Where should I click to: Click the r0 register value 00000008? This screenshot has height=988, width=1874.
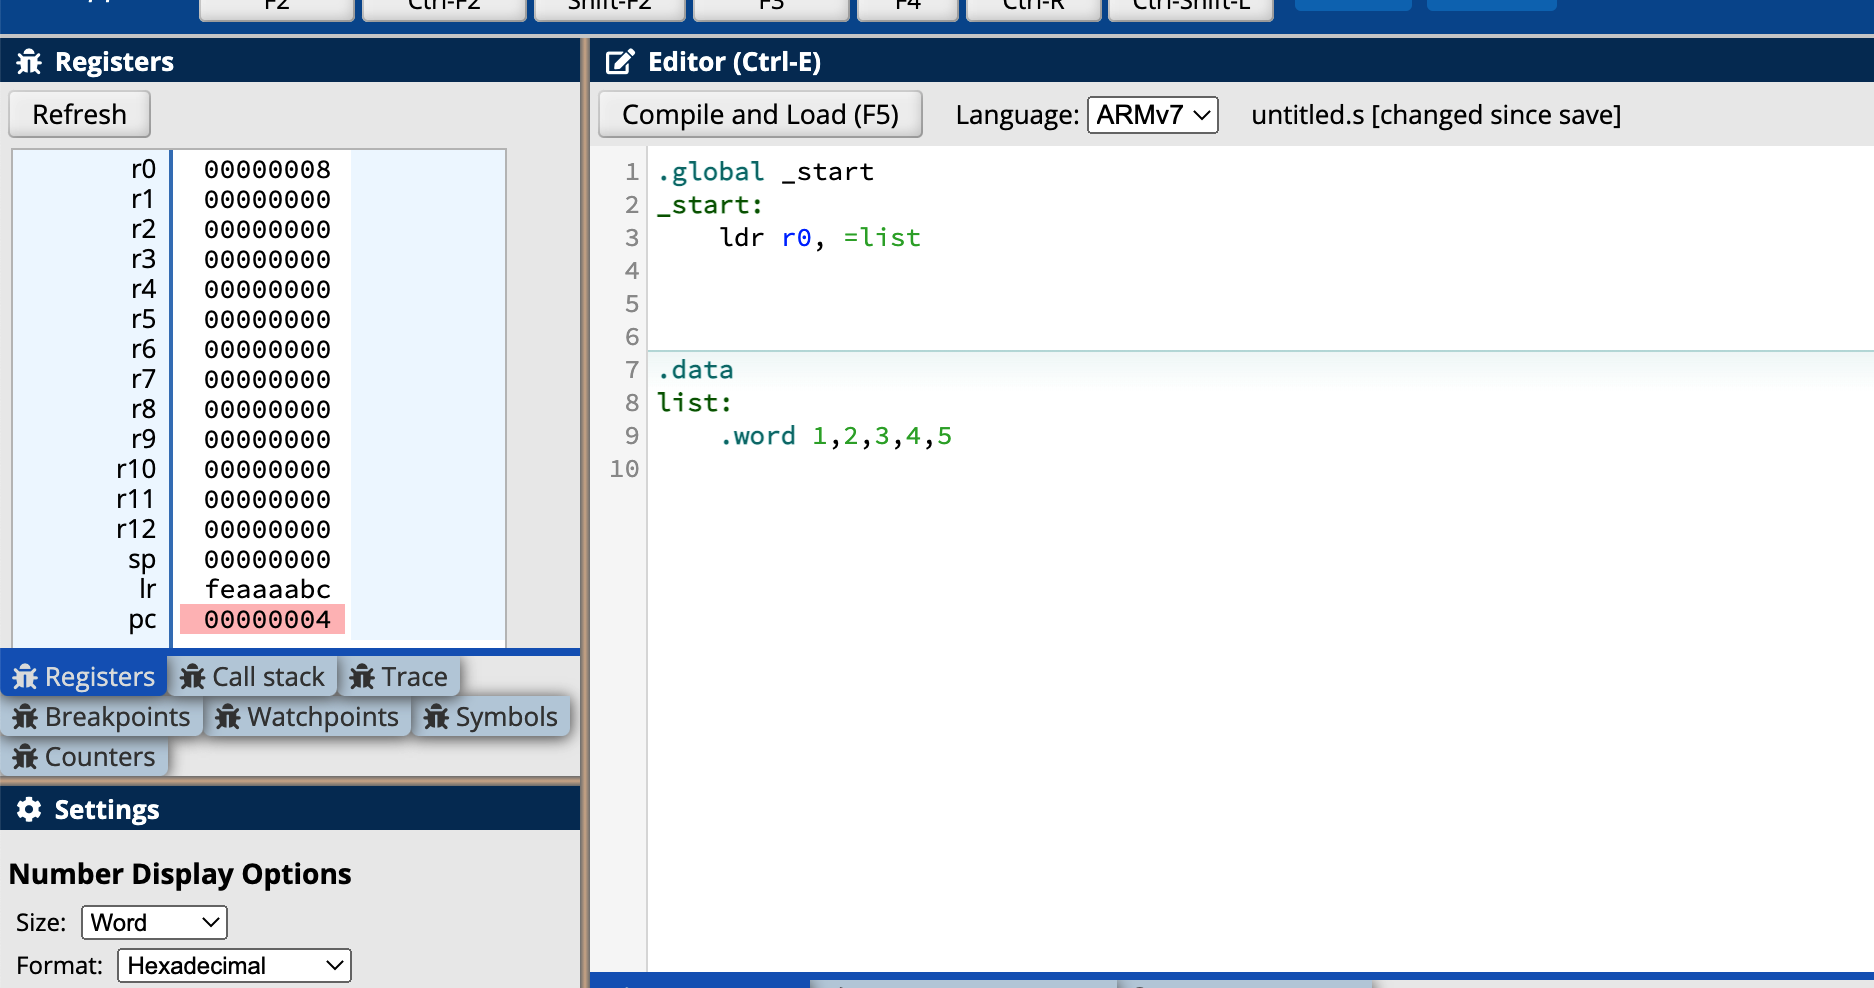pos(266,170)
